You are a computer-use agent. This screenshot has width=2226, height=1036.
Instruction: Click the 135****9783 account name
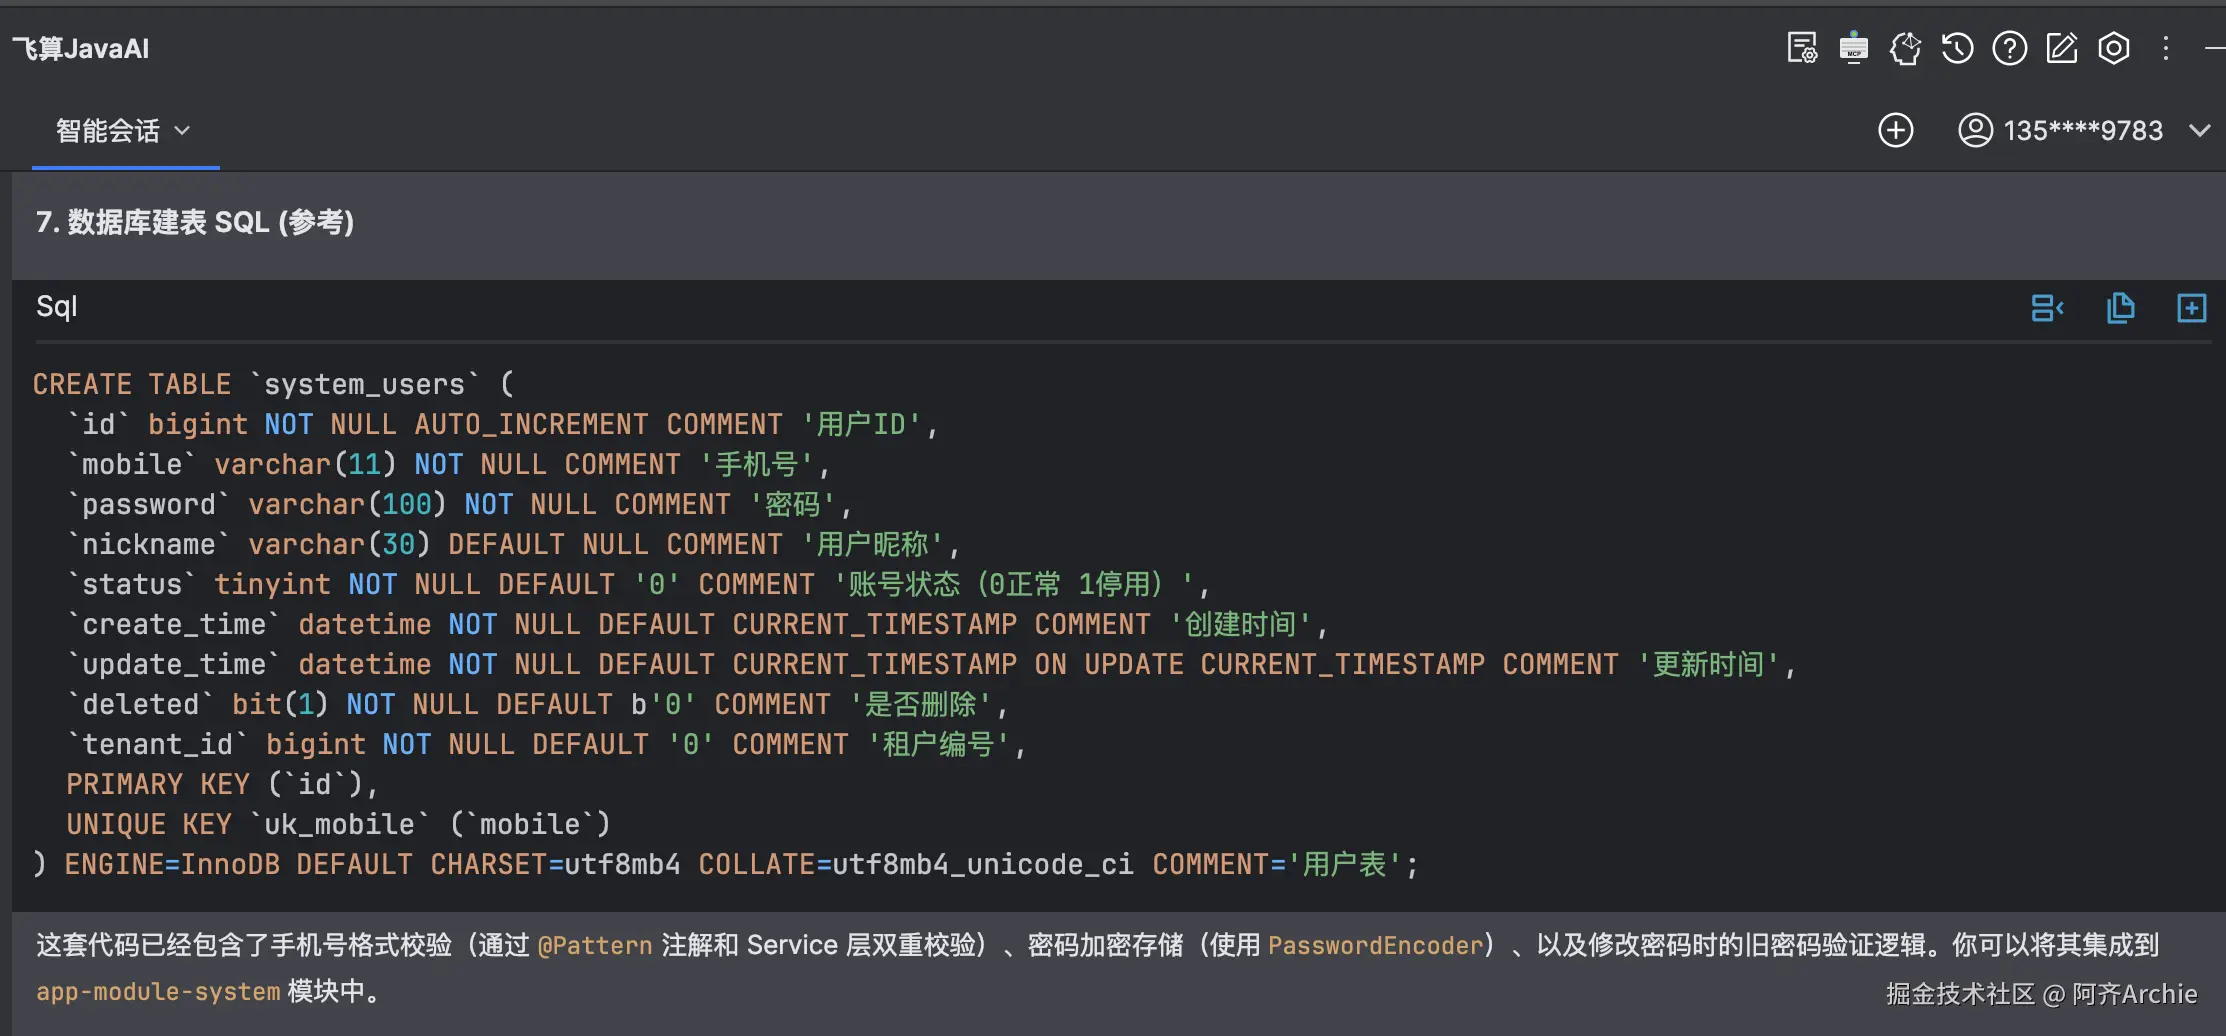click(2083, 131)
